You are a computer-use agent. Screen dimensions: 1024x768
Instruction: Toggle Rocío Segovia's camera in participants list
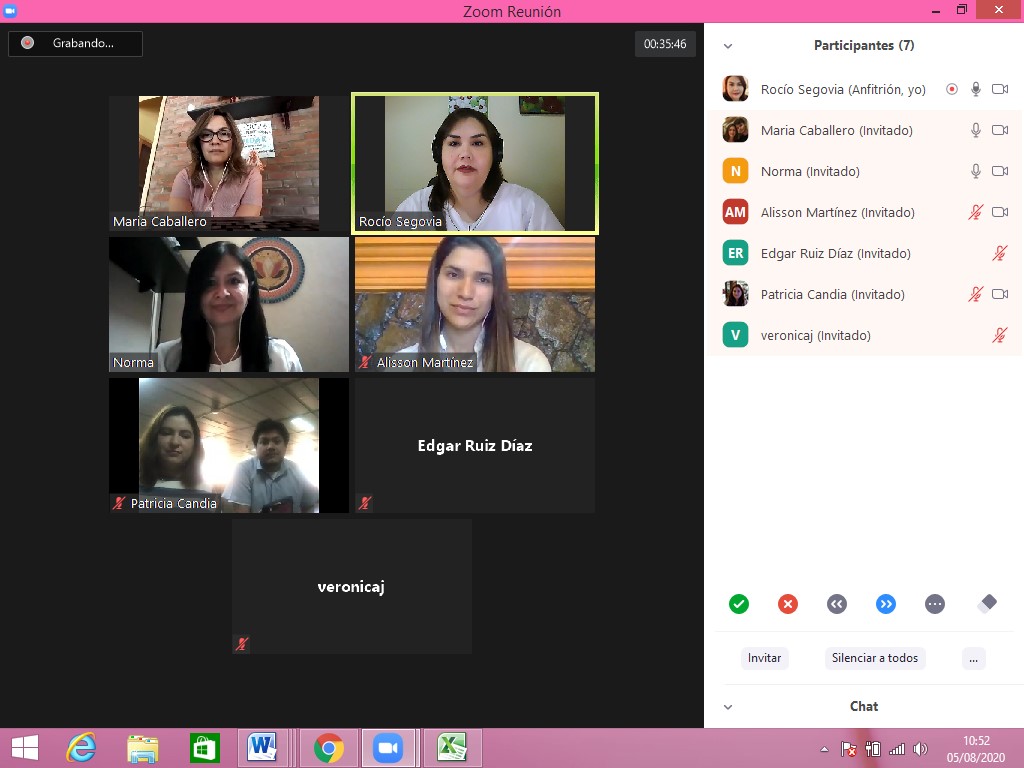click(1000, 89)
